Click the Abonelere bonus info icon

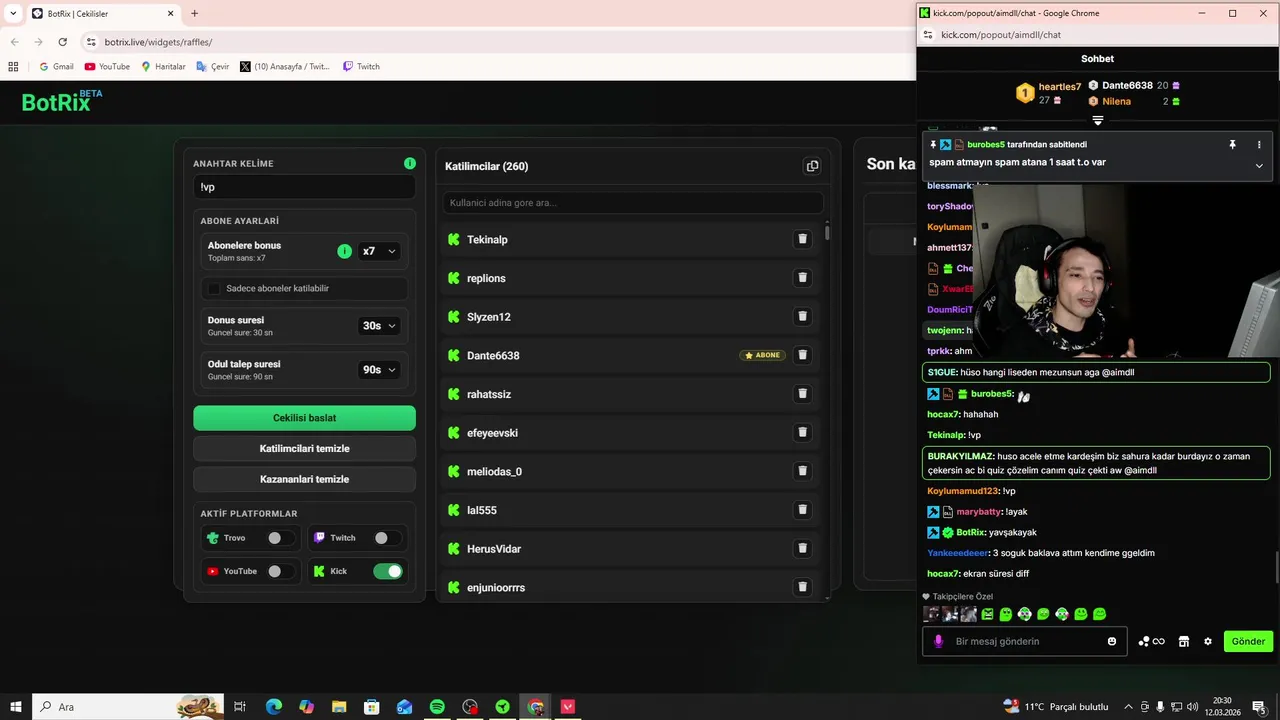[x=344, y=251]
